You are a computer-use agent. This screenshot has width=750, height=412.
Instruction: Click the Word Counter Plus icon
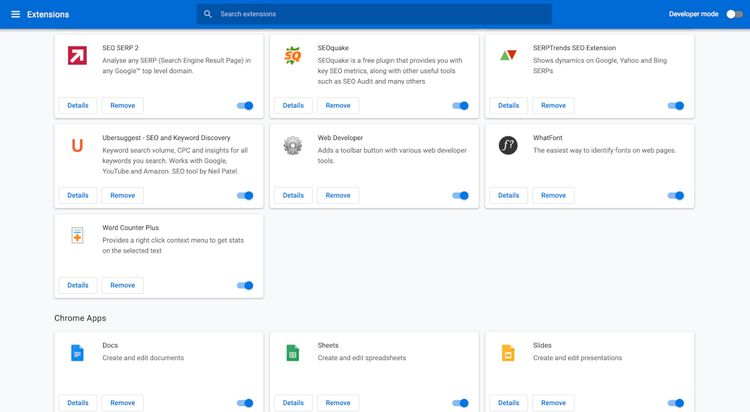pos(77,235)
